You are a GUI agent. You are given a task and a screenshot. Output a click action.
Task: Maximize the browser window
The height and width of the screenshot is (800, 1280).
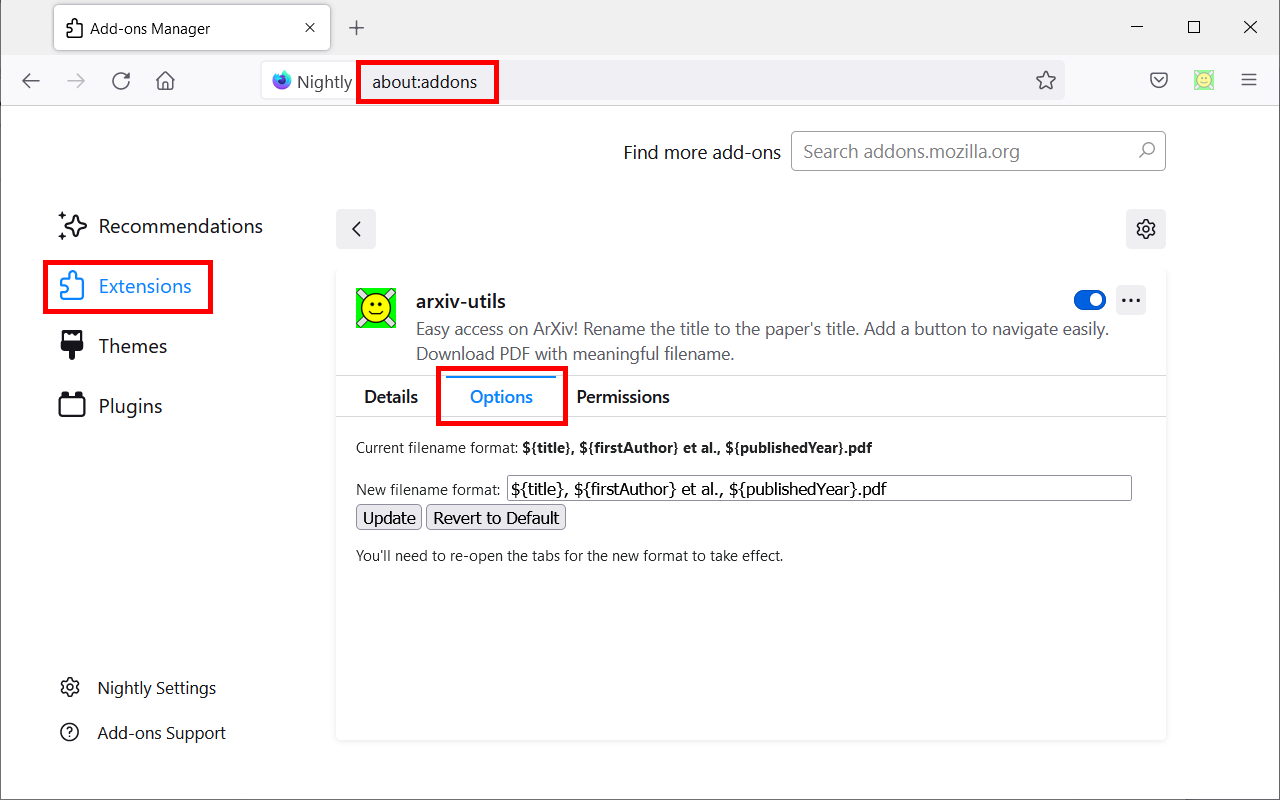pos(1194,27)
